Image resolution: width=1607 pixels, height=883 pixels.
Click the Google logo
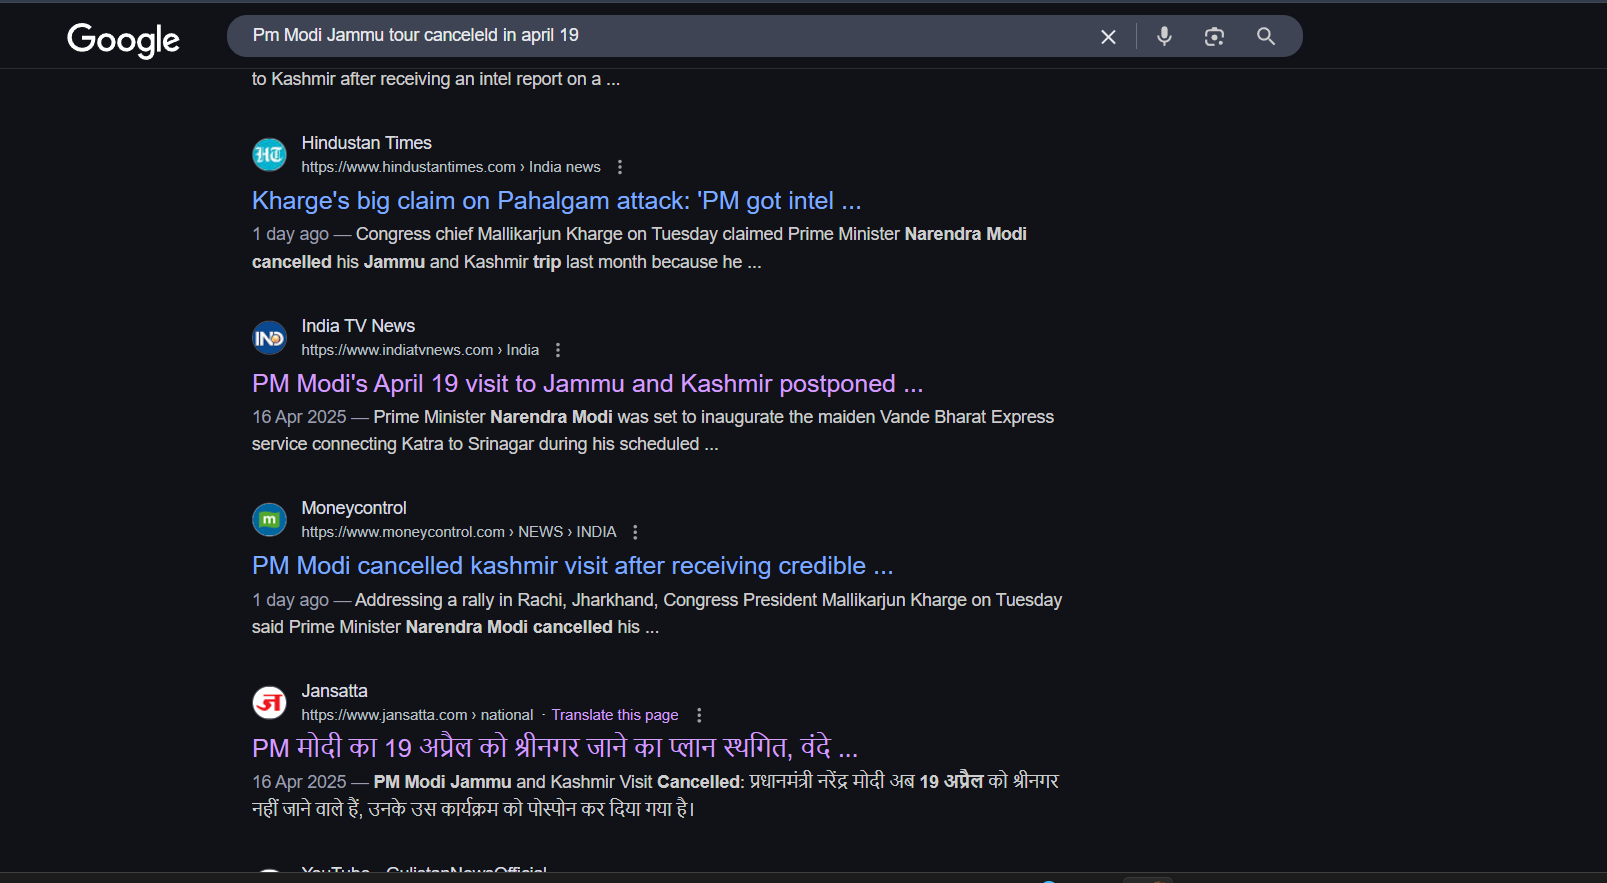tap(123, 39)
